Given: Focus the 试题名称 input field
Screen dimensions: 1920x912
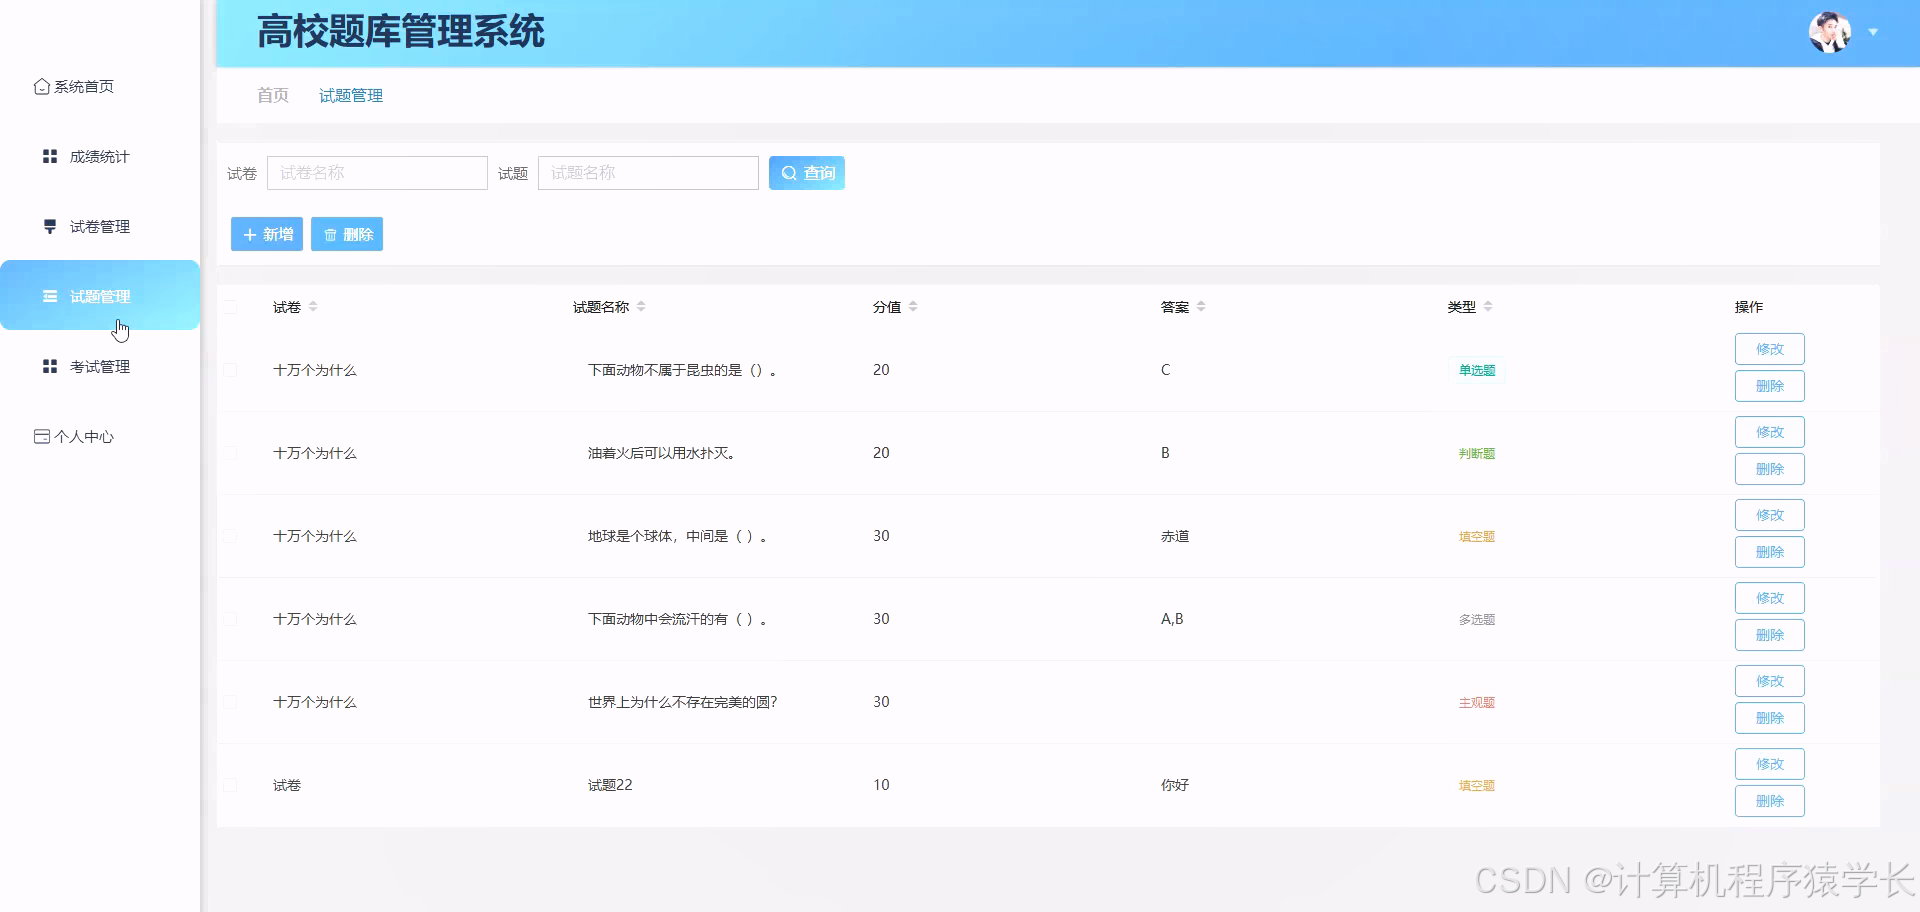Looking at the screenshot, I should coord(648,173).
